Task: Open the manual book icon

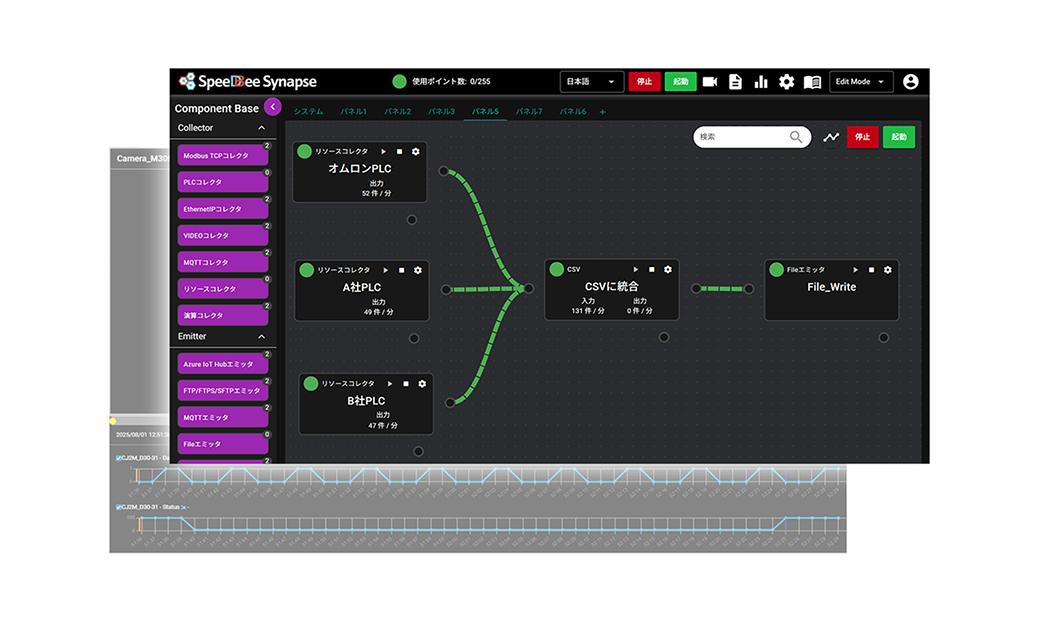Action: (813, 82)
